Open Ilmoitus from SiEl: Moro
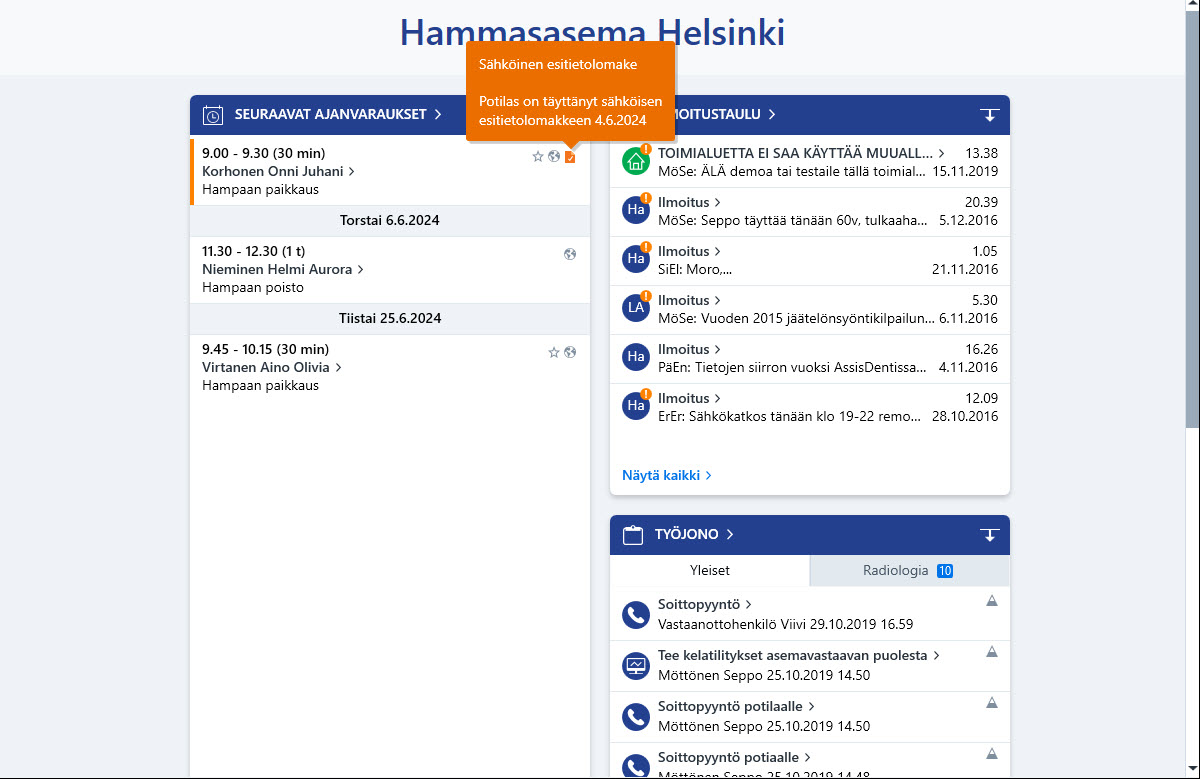The height and width of the screenshot is (779, 1200). [689, 251]
